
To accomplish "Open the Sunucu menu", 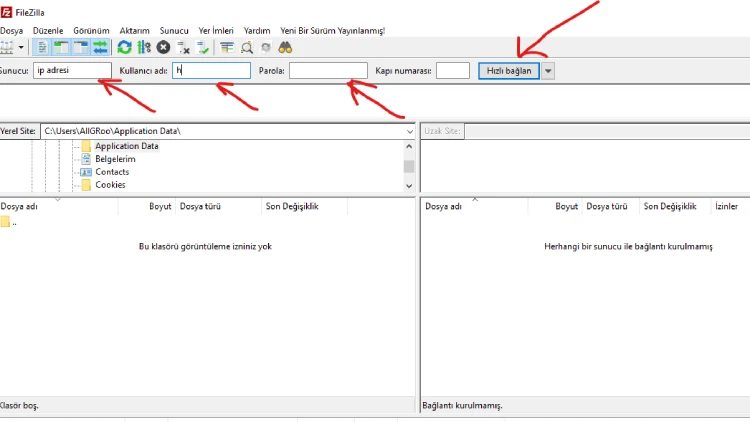I will click(174, 31).
